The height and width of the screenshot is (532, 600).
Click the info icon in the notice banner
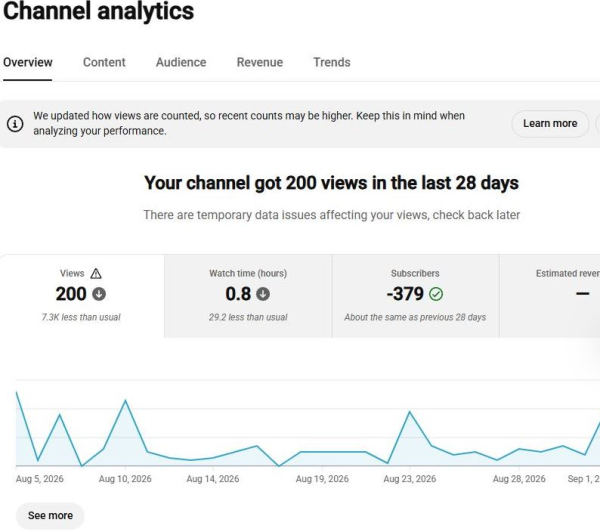point(15,124)
